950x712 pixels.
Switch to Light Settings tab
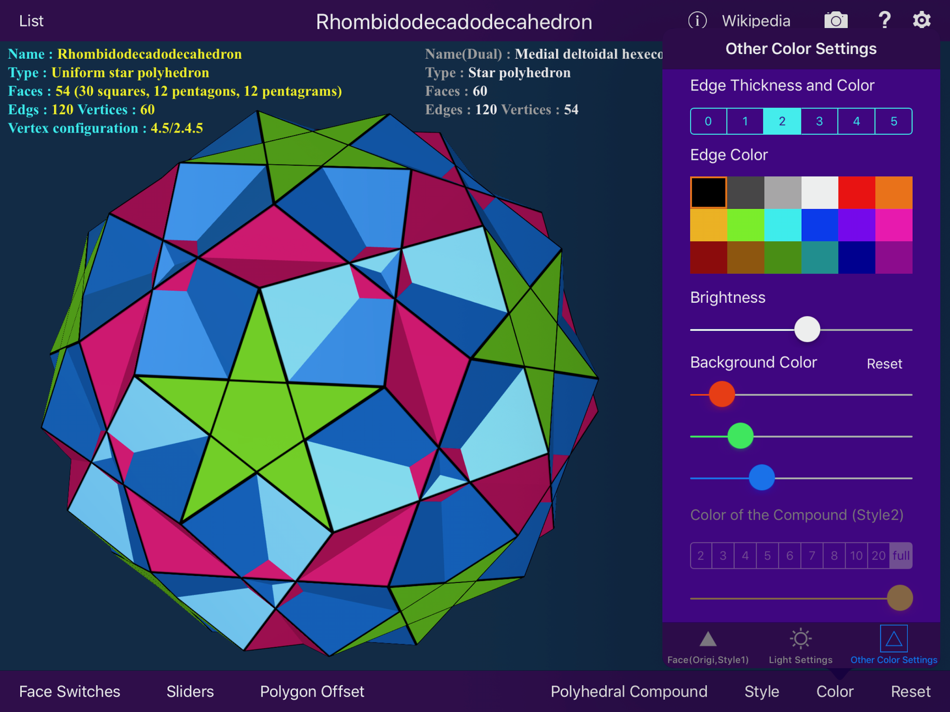click(x=800, y=647)
